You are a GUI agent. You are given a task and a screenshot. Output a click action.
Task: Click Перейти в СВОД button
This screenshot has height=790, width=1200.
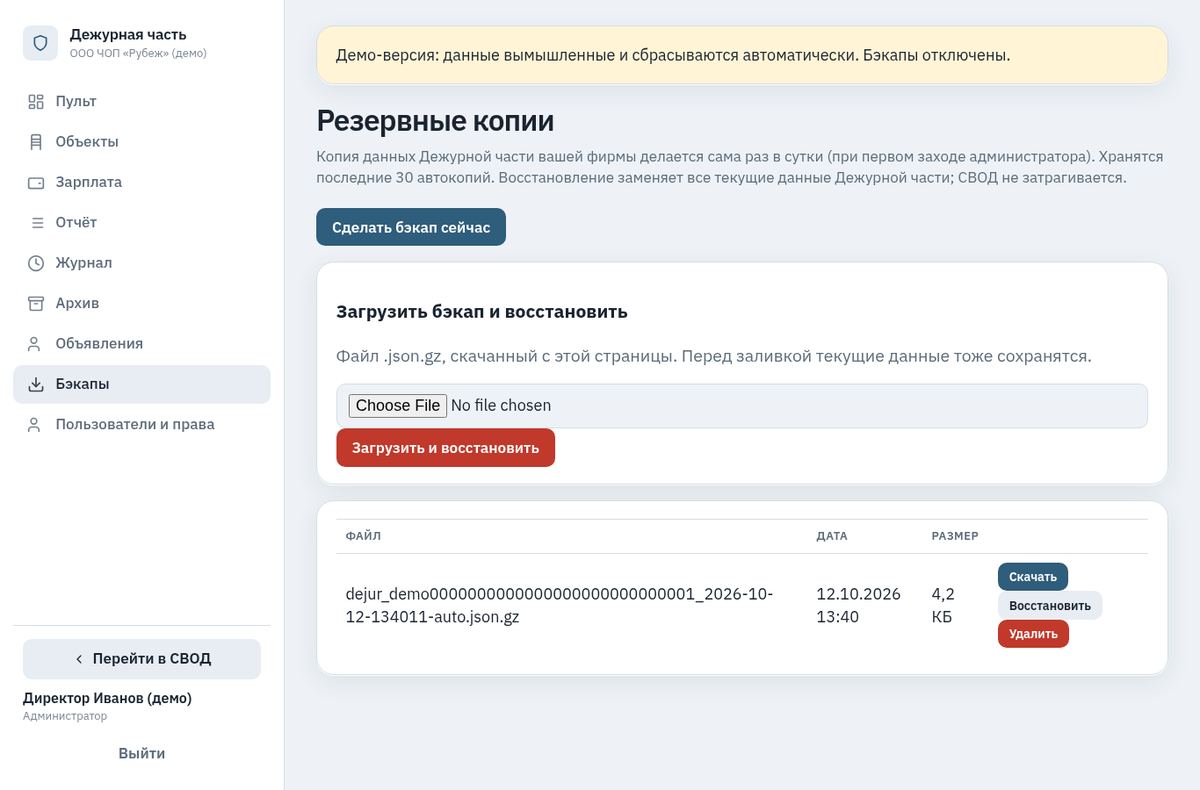click(142, 659)
